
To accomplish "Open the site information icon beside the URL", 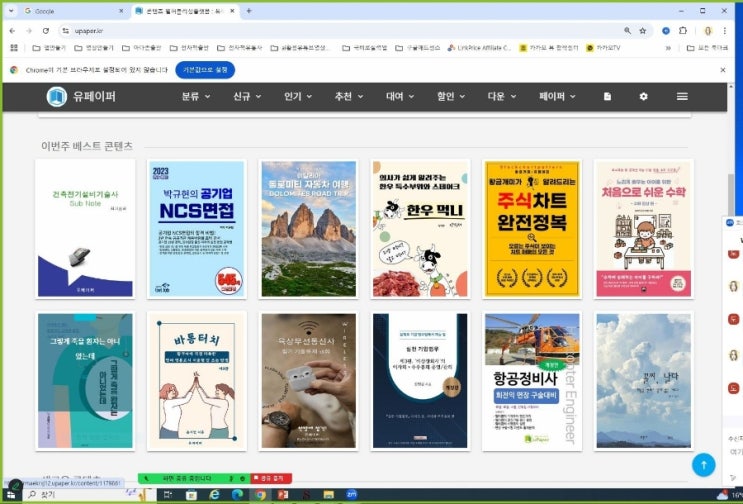I will 65,31.
